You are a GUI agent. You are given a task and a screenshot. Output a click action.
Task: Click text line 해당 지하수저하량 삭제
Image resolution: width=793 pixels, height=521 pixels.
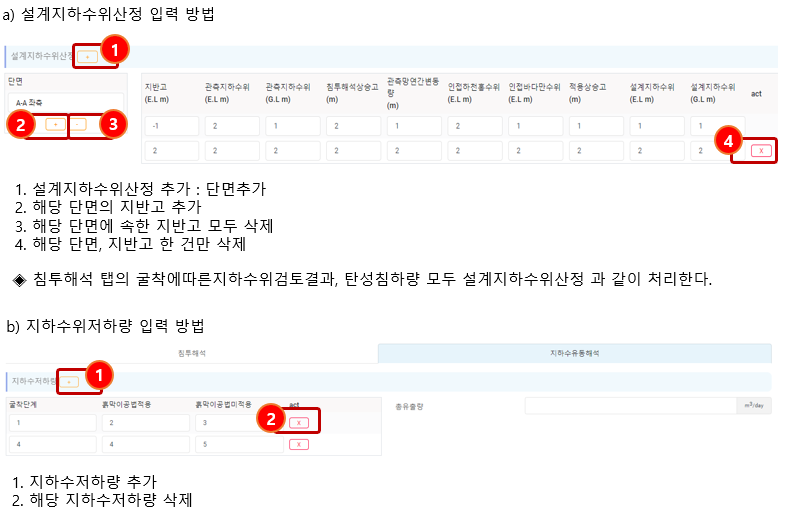tap(111, 501)
